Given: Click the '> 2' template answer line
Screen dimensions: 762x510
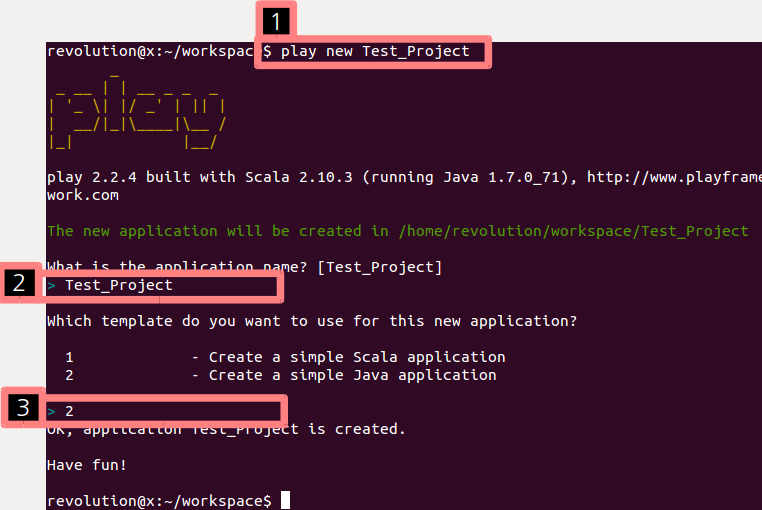Looking at the screenshot, I should pyautogui.click(x=60, y=411).
